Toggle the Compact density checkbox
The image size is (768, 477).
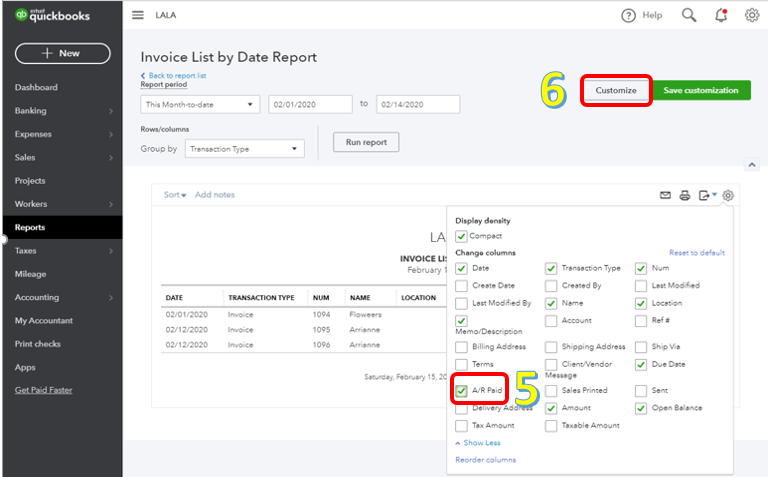(461, 237)
